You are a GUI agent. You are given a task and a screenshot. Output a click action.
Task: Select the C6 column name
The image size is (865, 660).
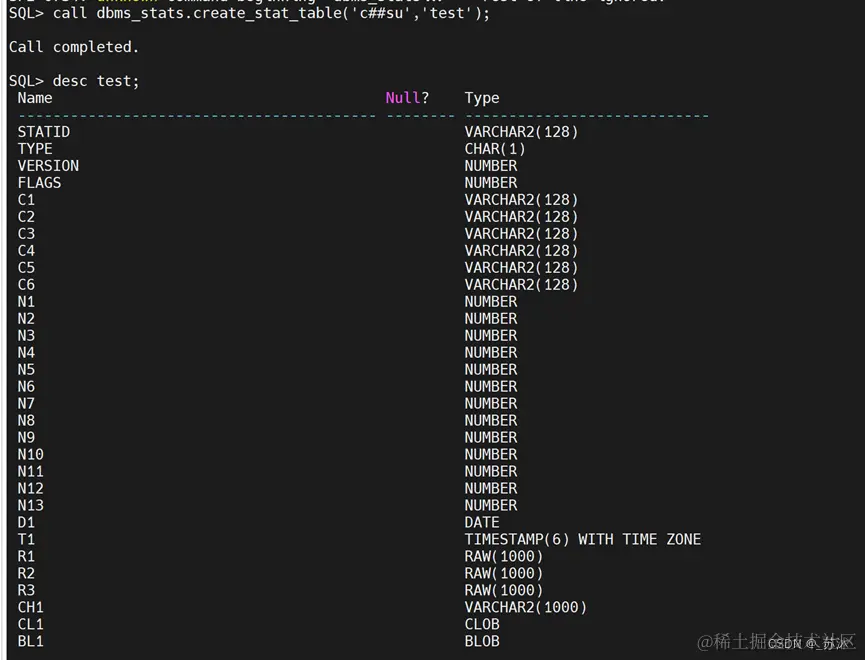coord(26,285)
